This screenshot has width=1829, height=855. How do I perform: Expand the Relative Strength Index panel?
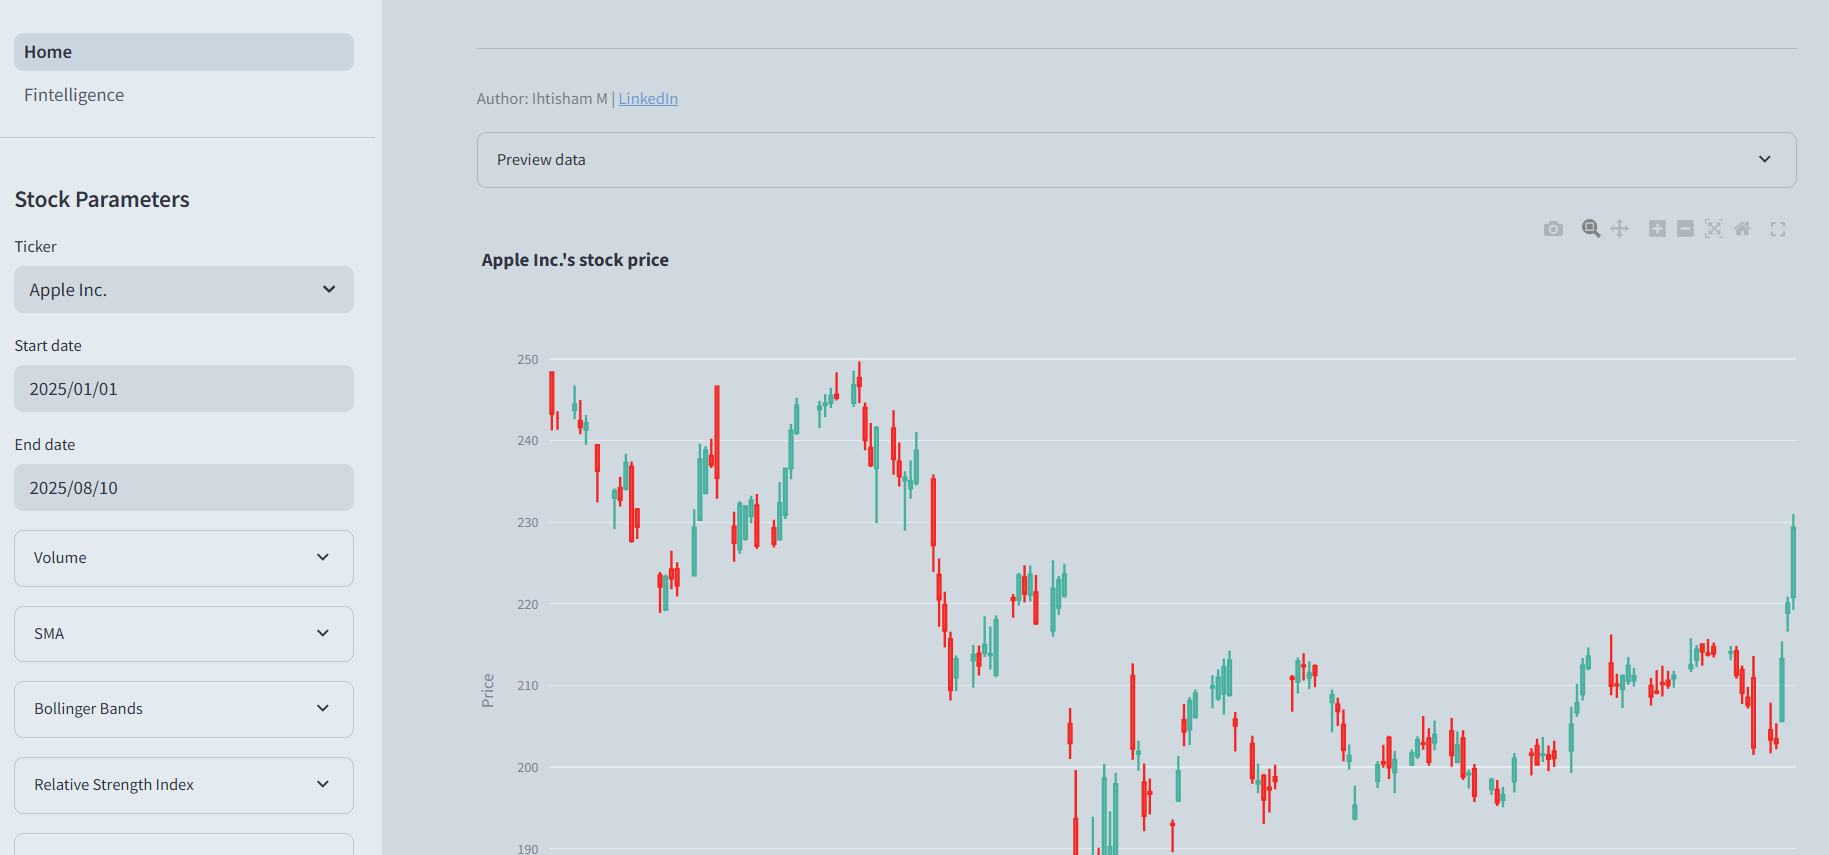(x=184, y=785)
